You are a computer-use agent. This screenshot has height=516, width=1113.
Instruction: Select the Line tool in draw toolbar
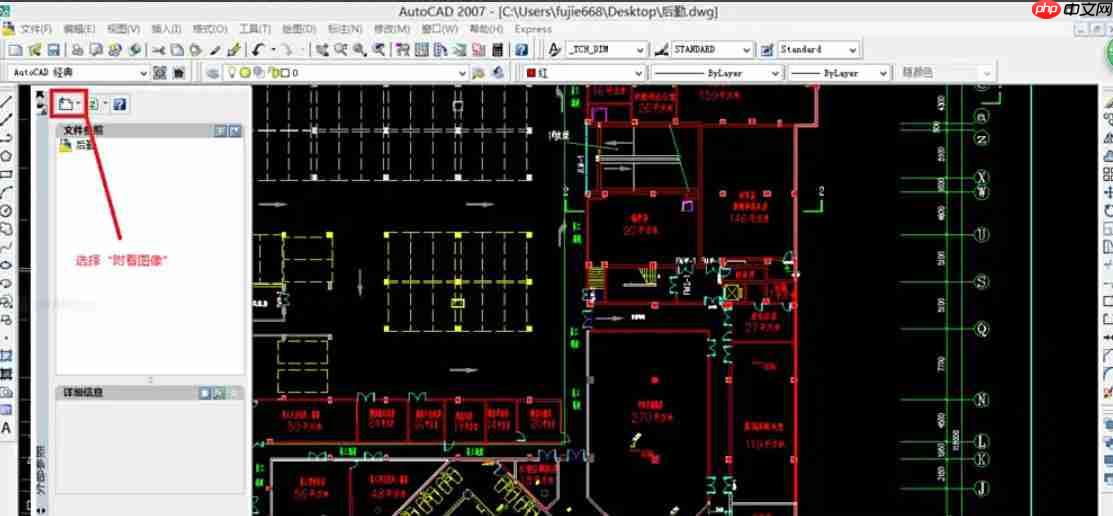[6, 101]
